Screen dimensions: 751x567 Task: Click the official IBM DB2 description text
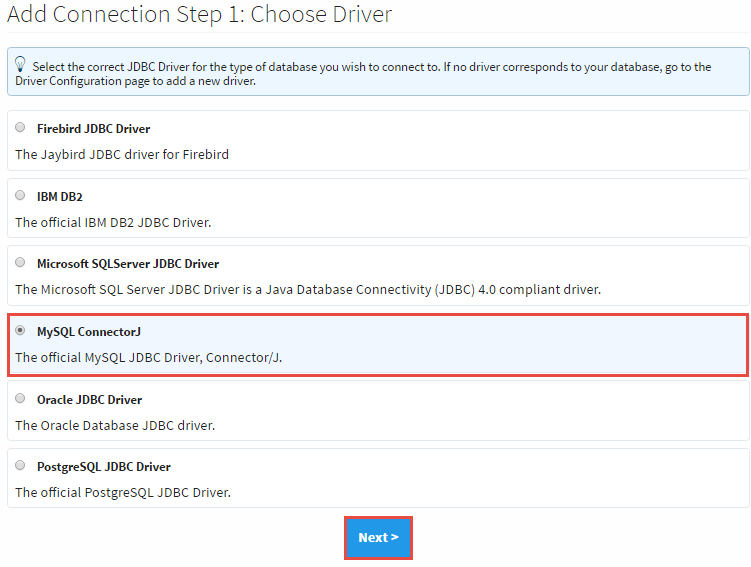(113, 222)
